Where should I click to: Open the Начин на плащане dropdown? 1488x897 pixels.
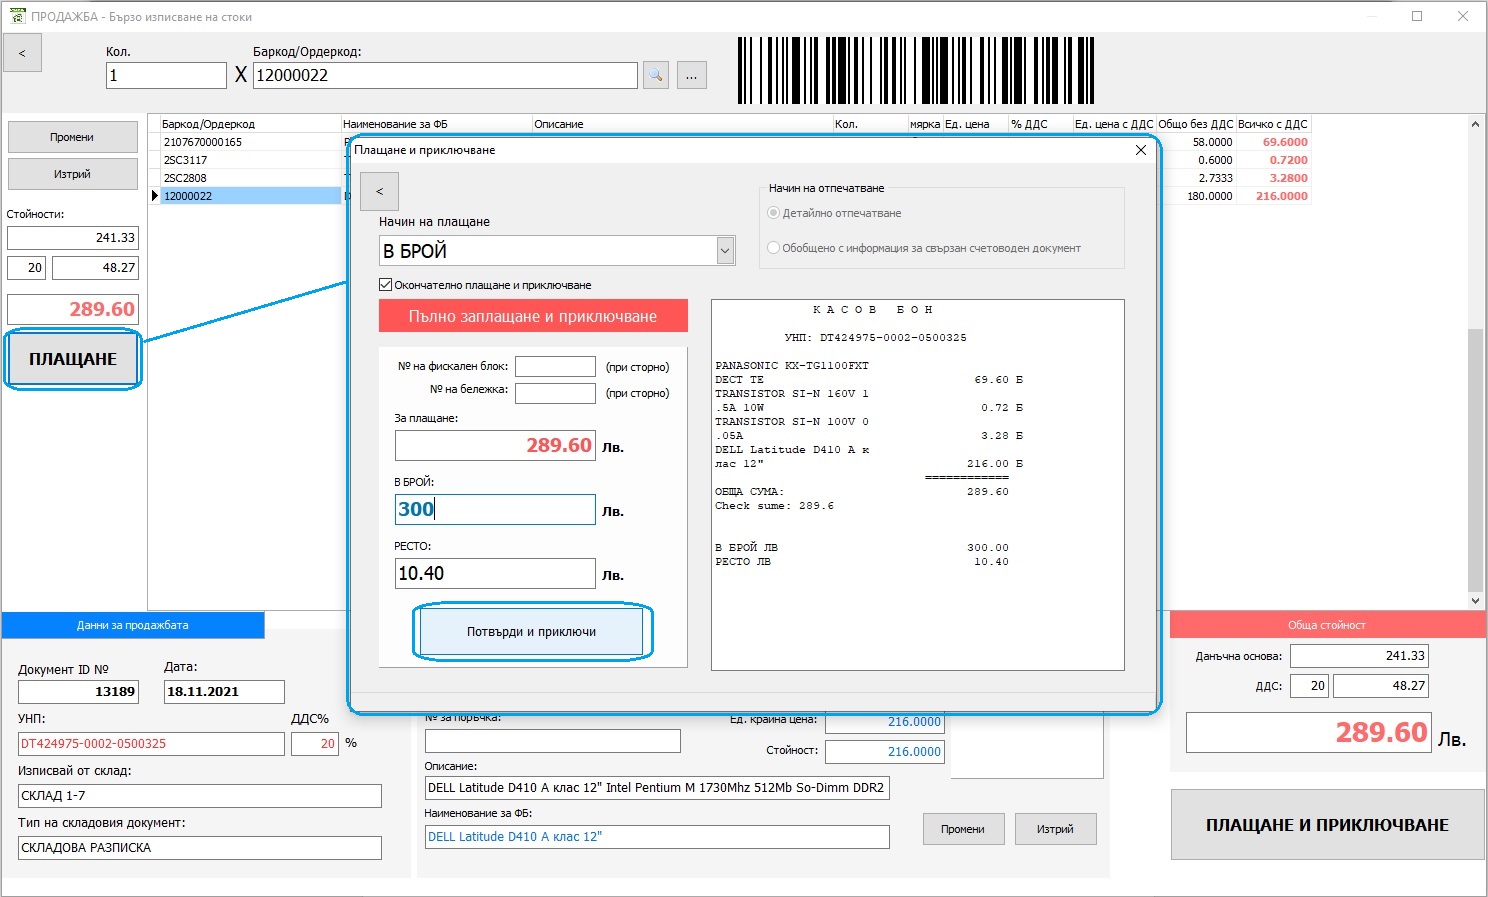pyautogui.click(x=726, y=251)
